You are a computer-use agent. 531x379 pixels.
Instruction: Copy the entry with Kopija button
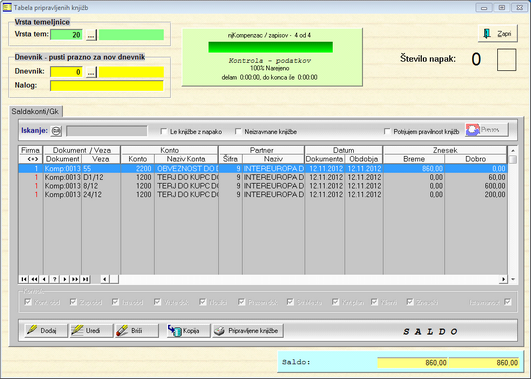pyautogui.click(x=188, y=331)
